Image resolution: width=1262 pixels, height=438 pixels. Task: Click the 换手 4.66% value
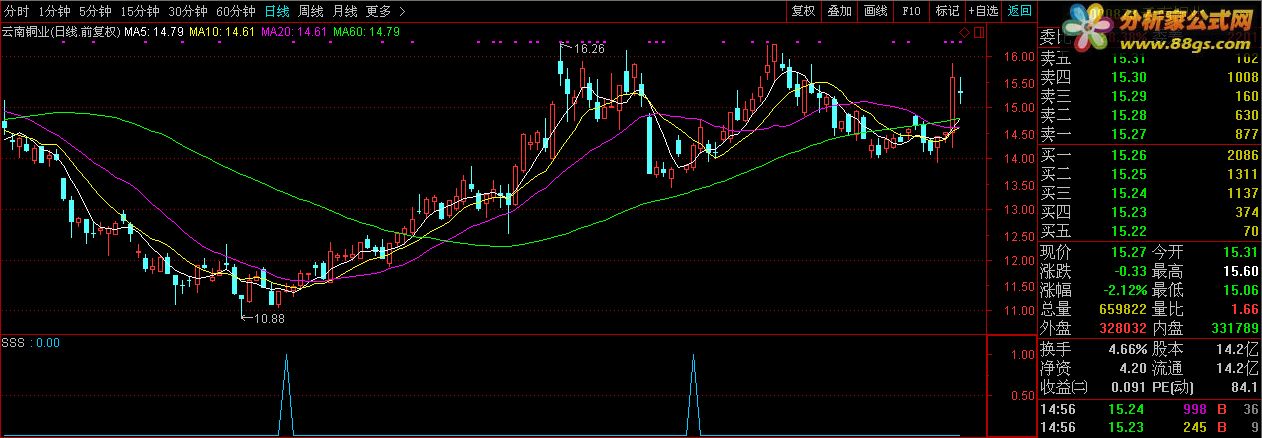1128,349
